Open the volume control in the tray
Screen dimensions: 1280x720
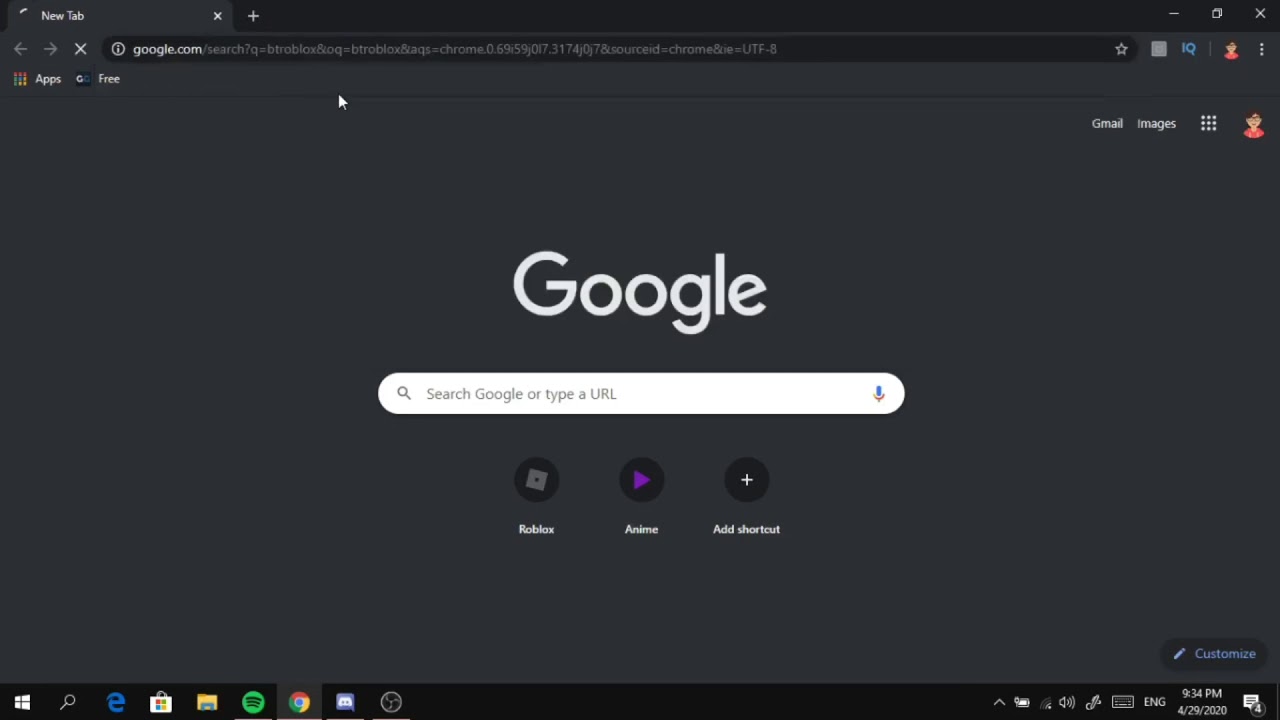(x=1067, y=702)
